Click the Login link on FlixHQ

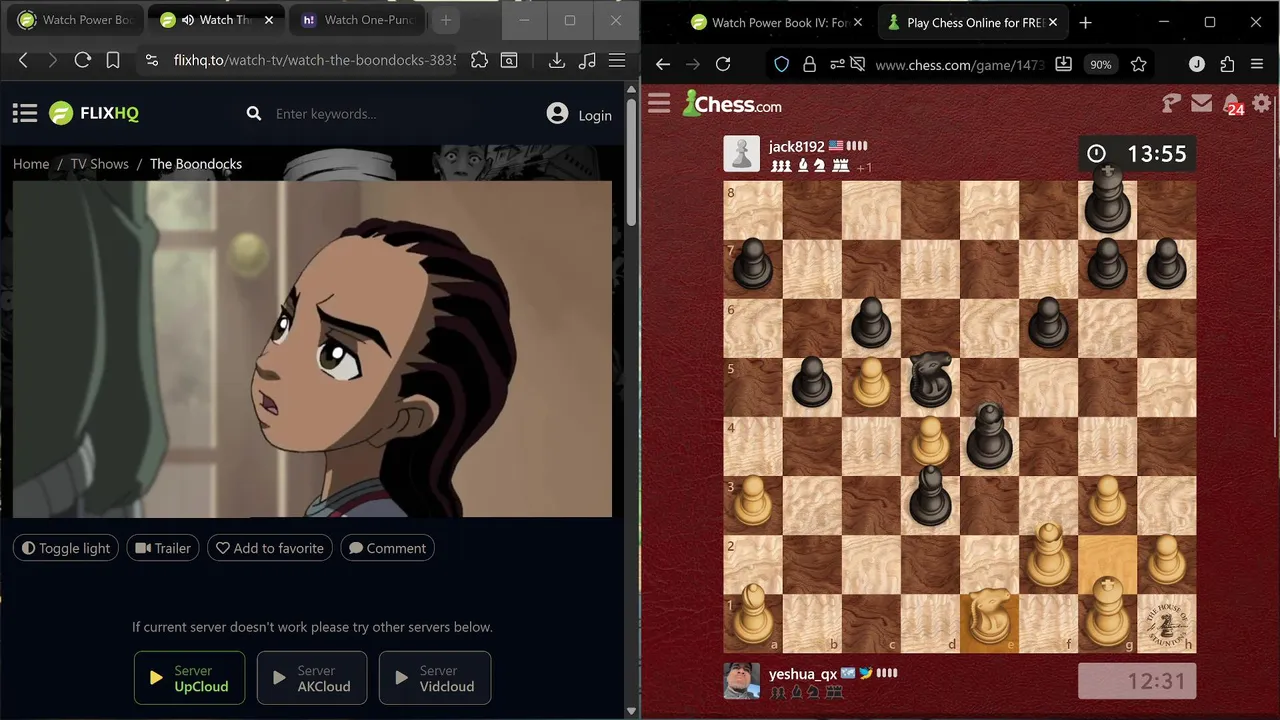595,115
